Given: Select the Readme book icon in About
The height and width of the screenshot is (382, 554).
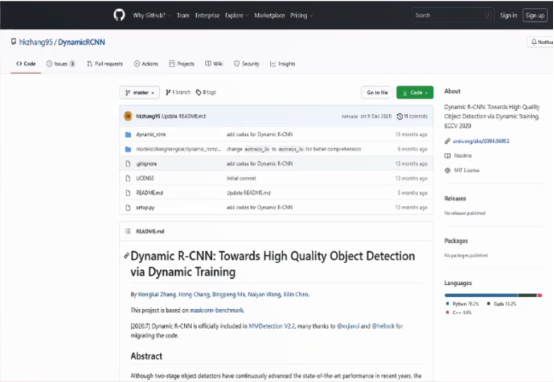Looking at the screenshot, I should pos(447,155).
